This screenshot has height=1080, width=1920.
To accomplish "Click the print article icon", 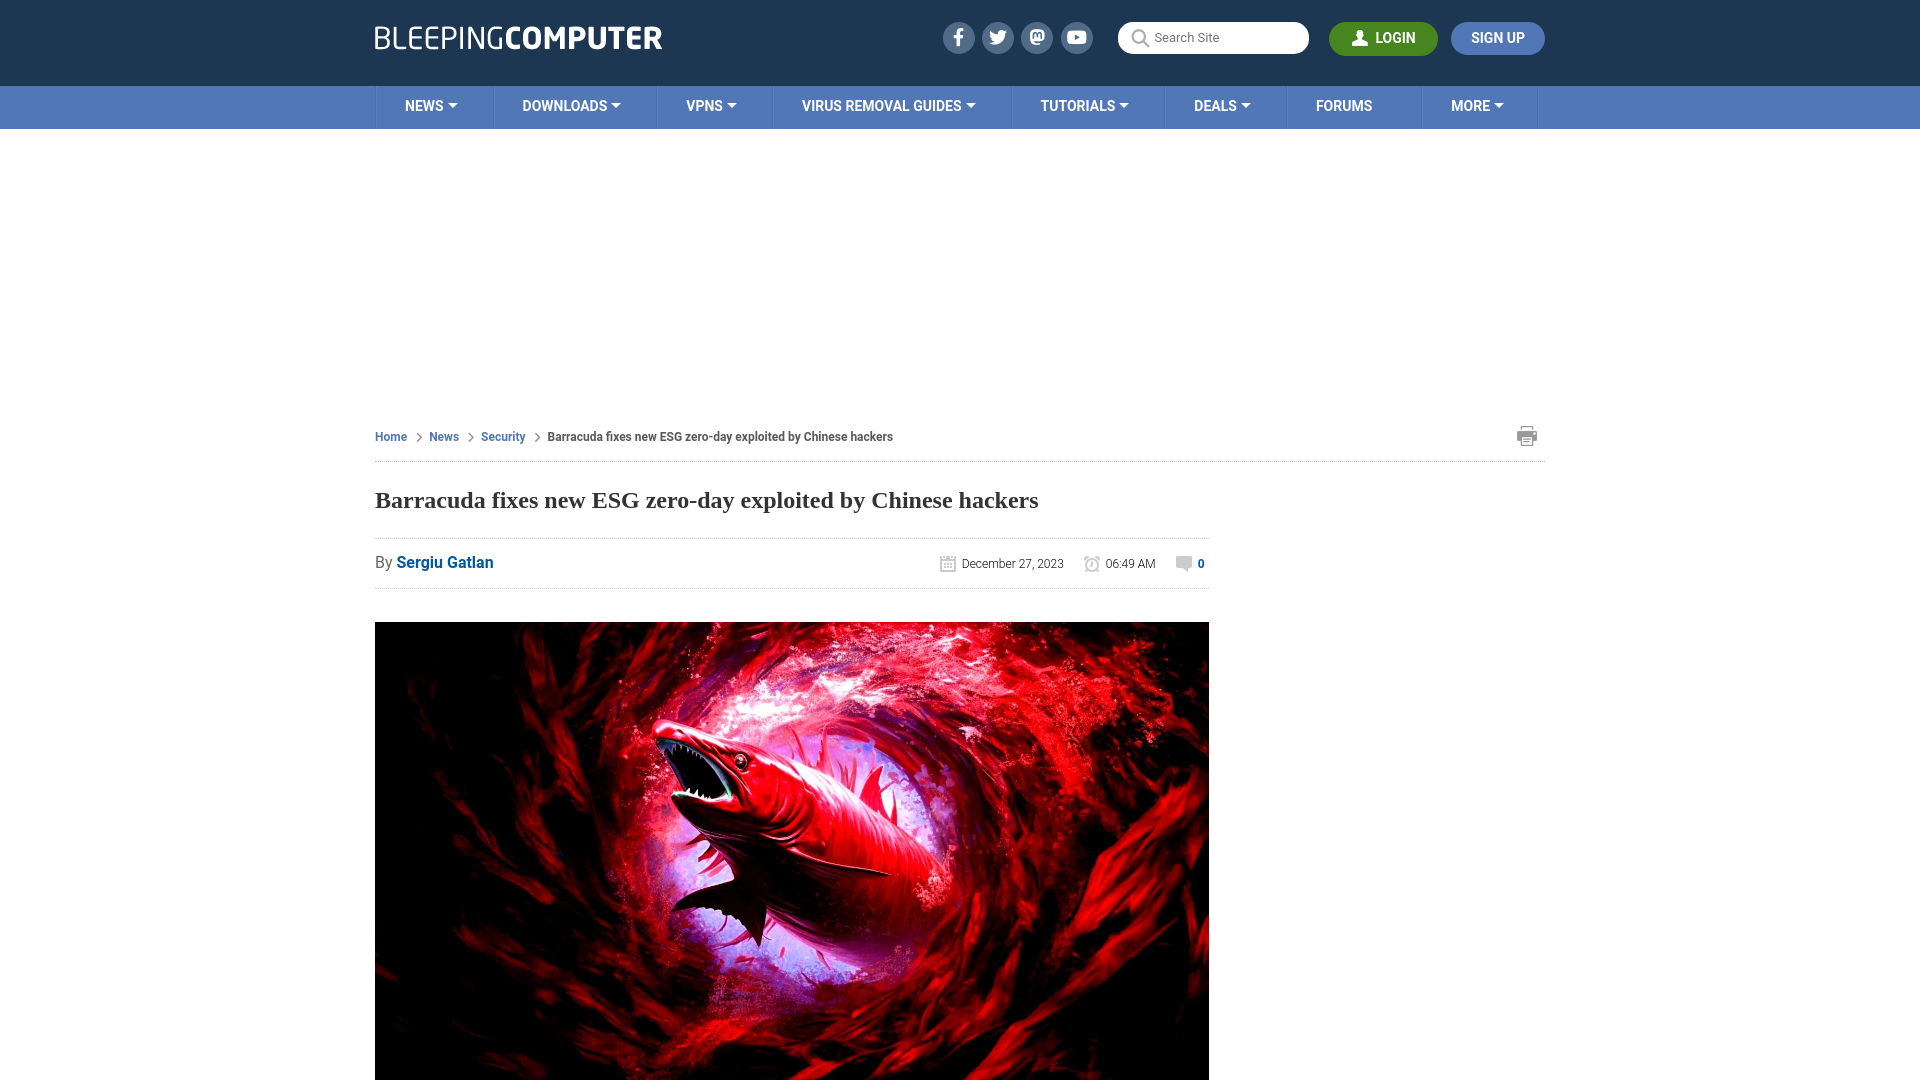I will click(x=1527, y=435).
